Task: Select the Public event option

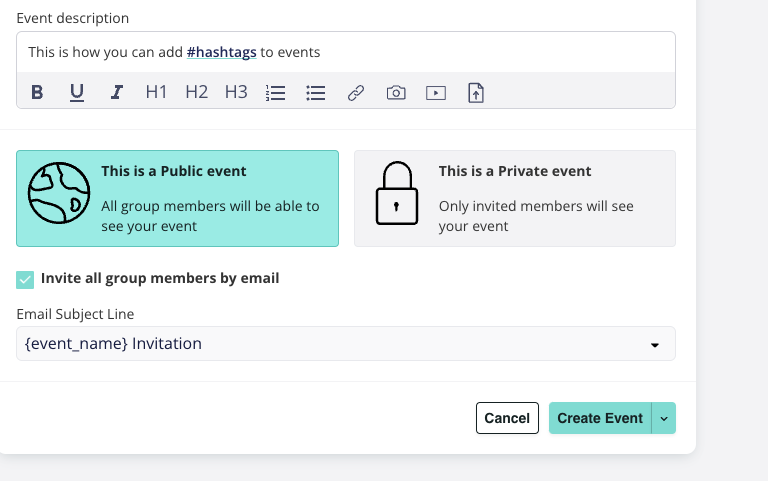Action: (x=177, y=198)
